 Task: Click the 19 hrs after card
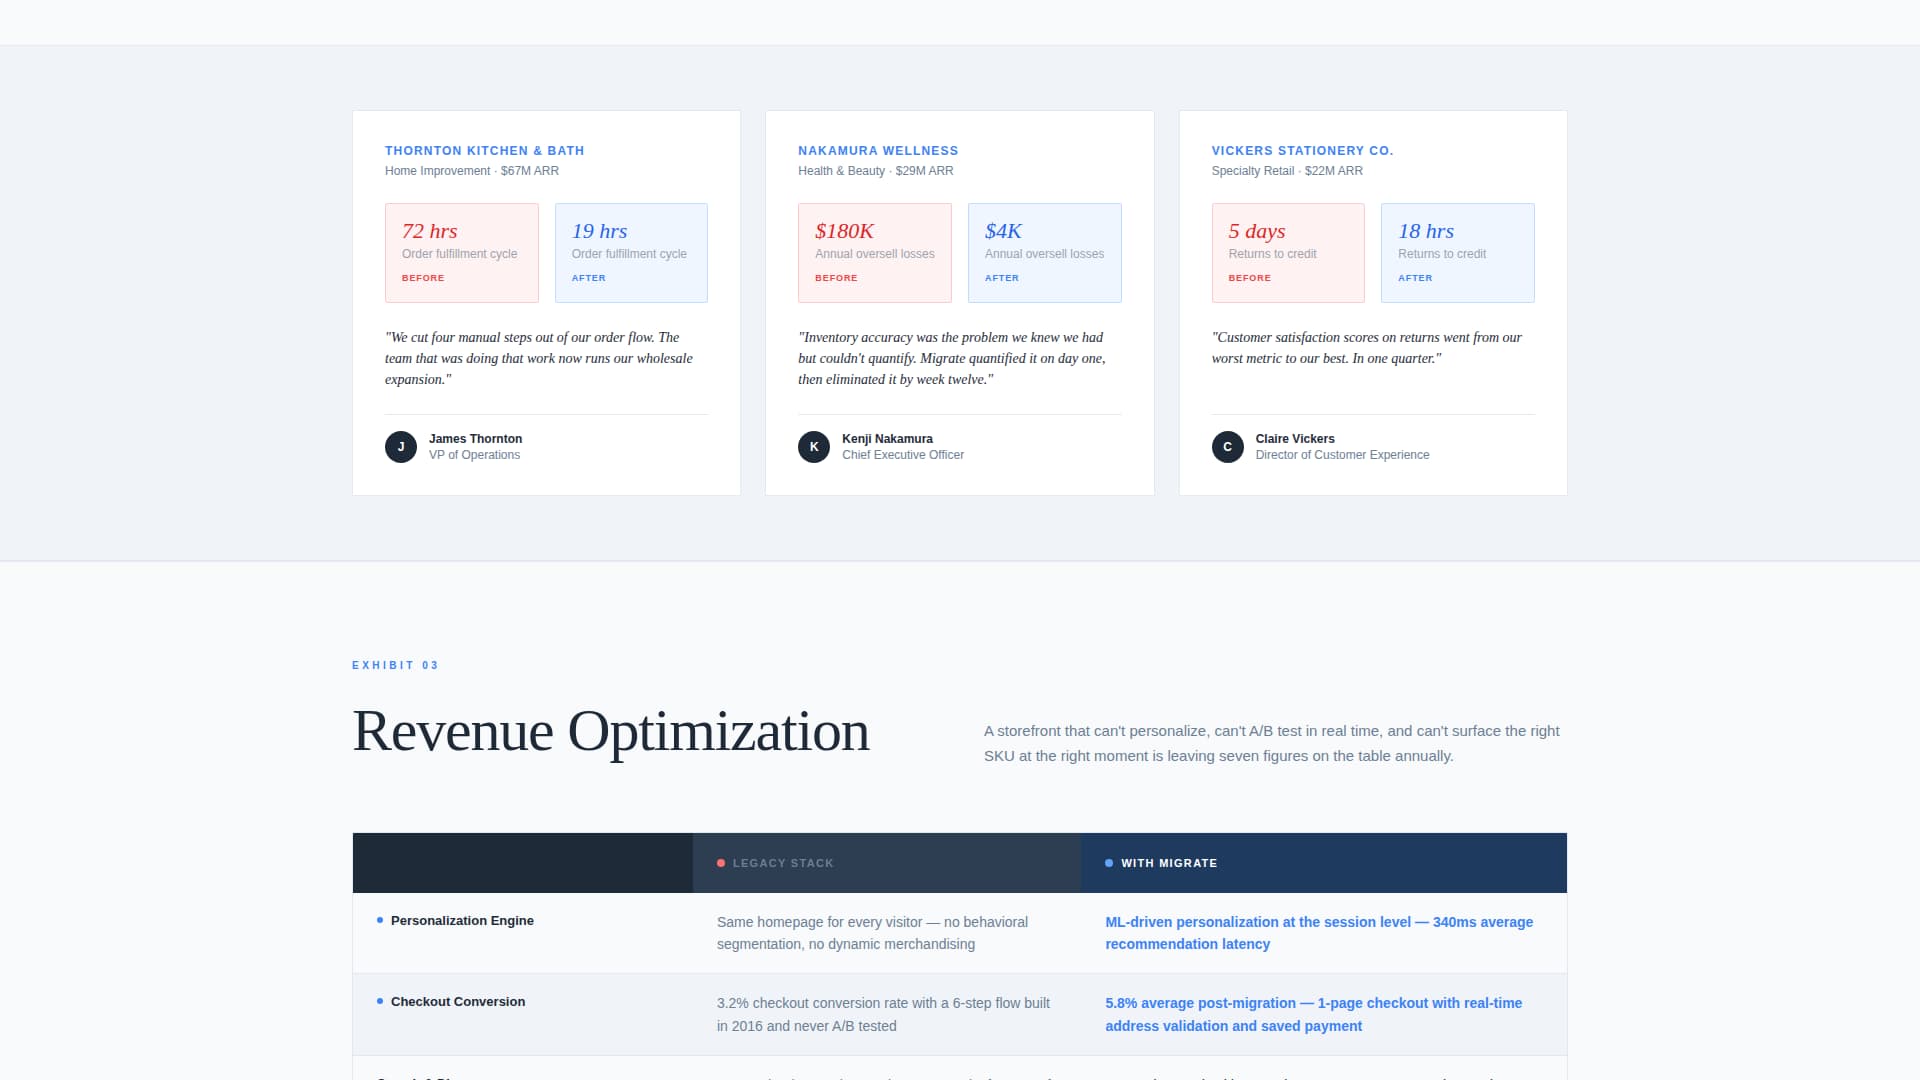pyautogui.click(x=631, y=253)
